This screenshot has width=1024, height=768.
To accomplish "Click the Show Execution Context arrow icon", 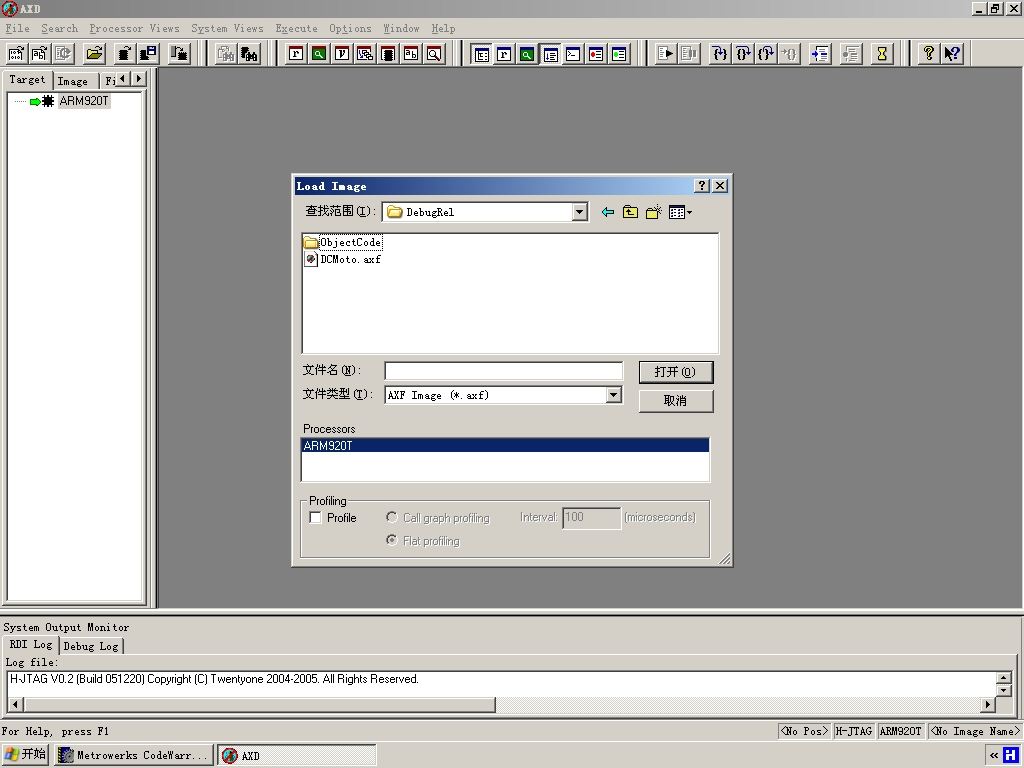I will pyautogui.click(x=820, y=54).
